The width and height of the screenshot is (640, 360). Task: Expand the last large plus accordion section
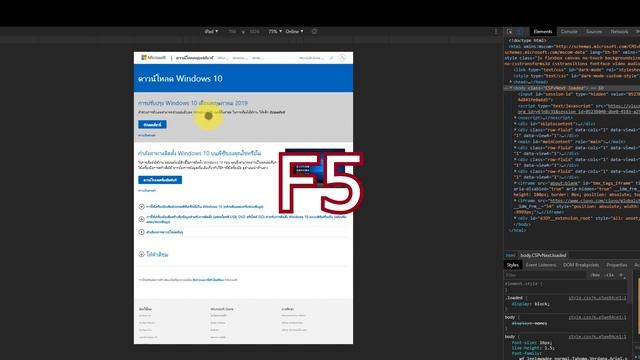point(142,254)
